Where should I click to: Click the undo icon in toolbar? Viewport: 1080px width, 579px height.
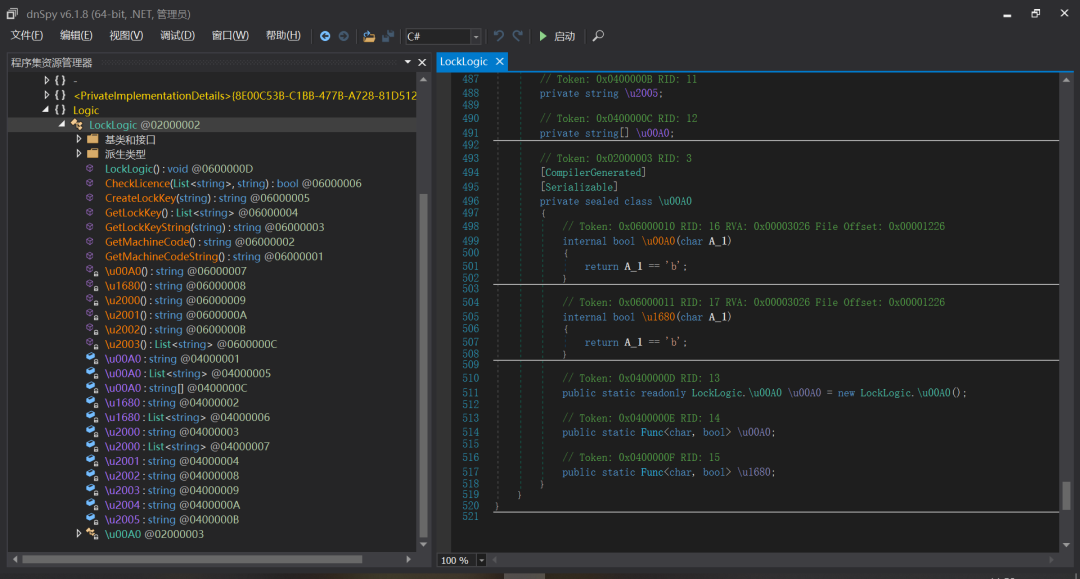click(x=499, y=36)
